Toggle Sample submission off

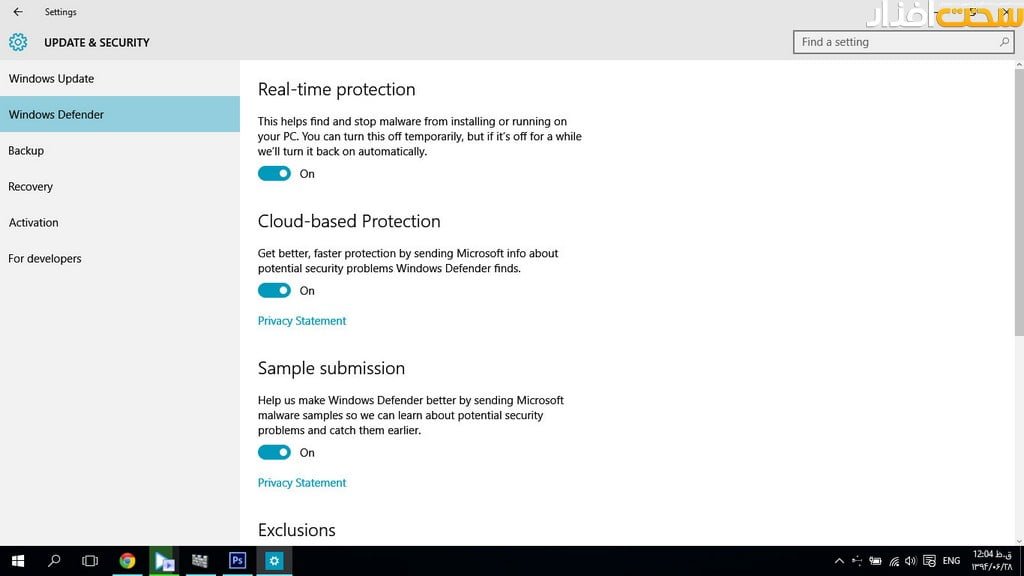click(274, 452)
